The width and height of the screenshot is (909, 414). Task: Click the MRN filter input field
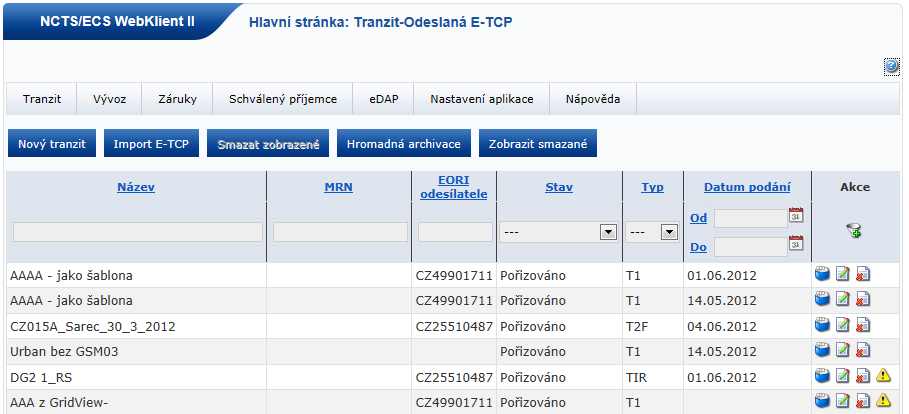(x=340, y=232)
